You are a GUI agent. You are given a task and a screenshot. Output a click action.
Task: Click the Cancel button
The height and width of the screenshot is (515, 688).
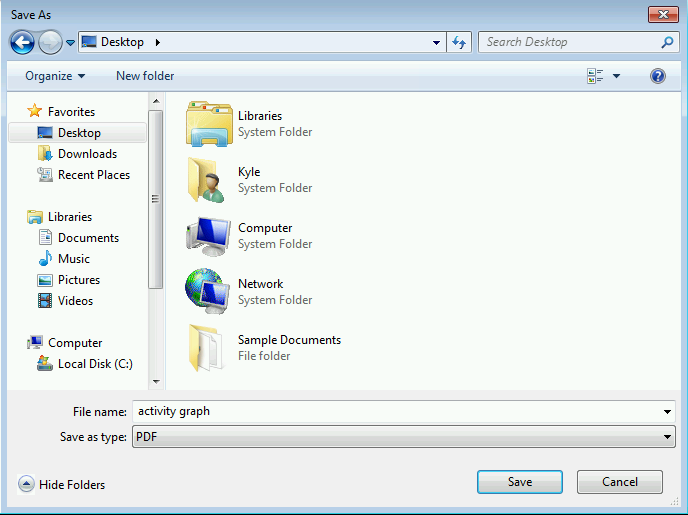620,482
